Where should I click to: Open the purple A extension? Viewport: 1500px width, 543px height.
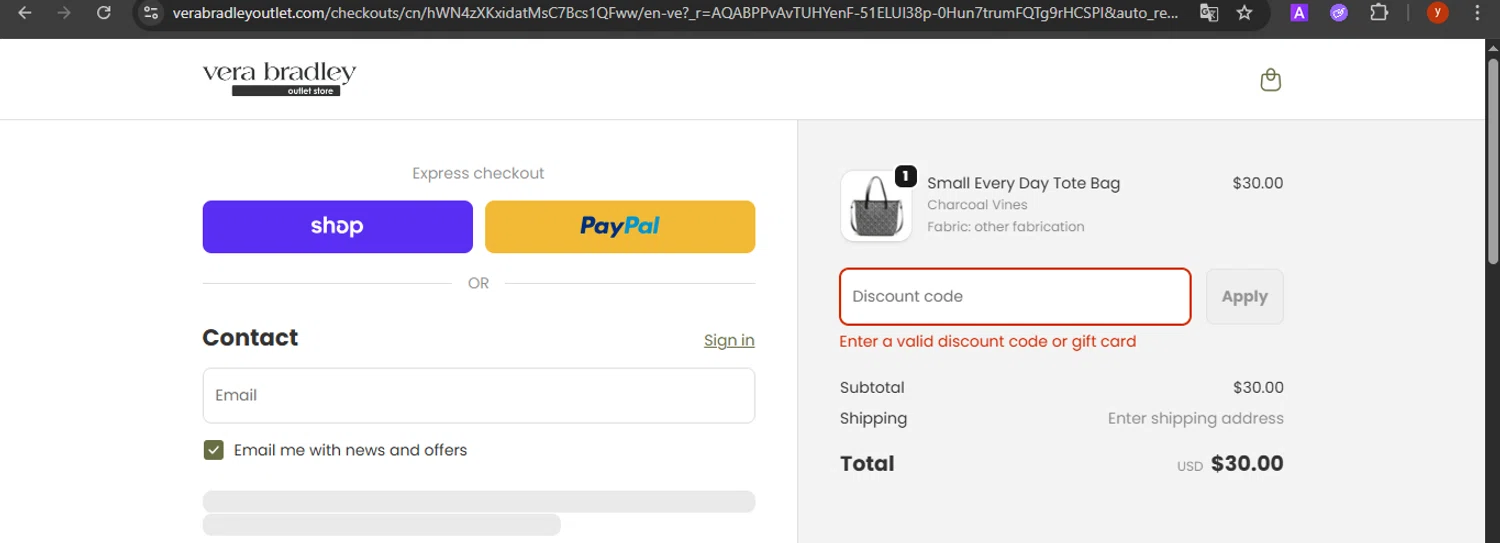click(x=1299, y=13)
